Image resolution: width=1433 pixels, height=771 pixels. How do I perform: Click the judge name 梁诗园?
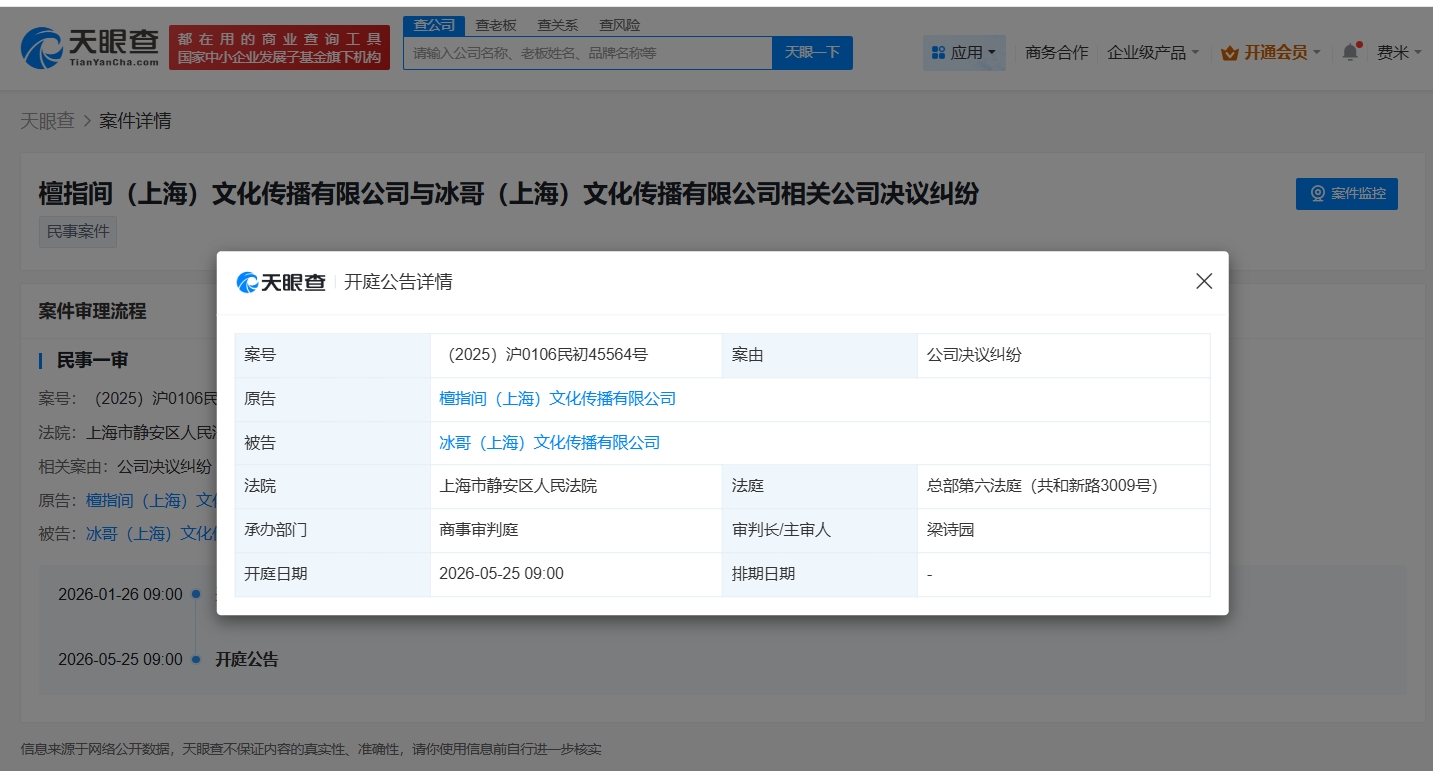[x=950, y=531]
